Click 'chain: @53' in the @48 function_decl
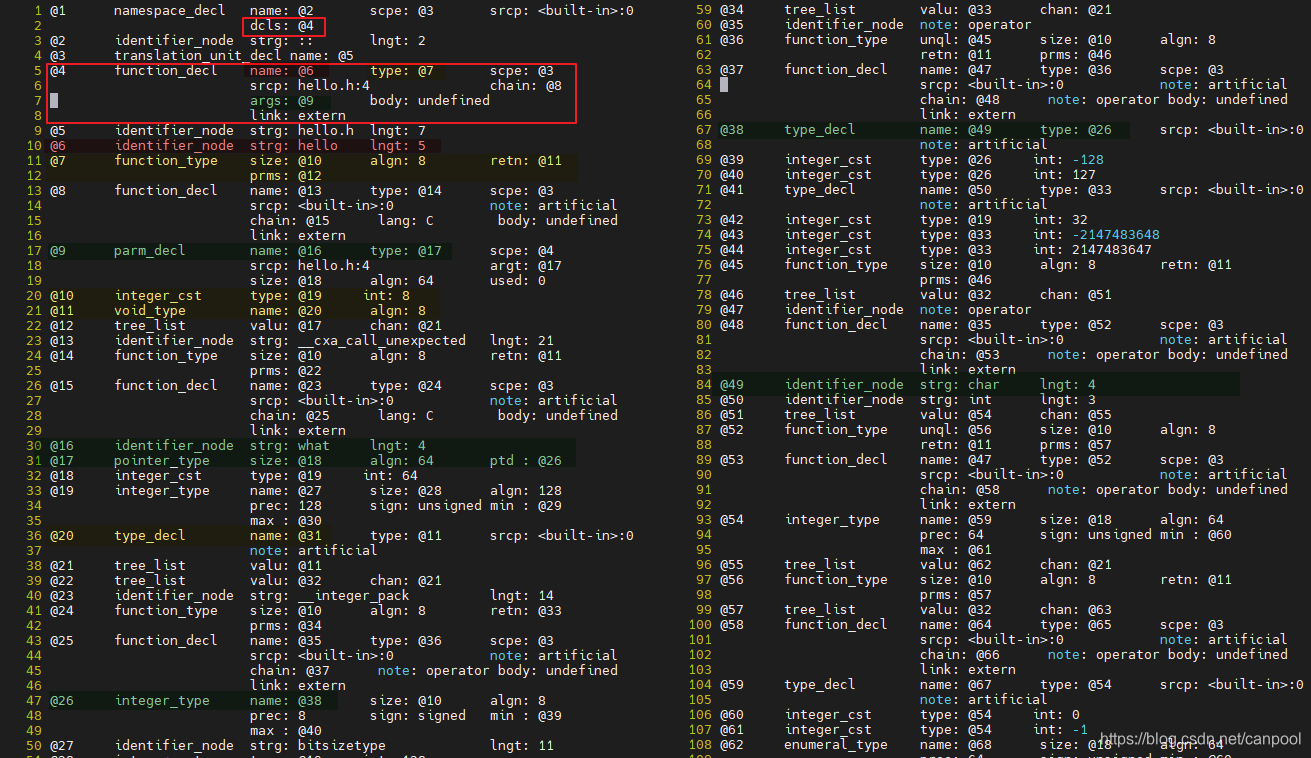This screenshot has height=758, width=1311. click(960, 354)
